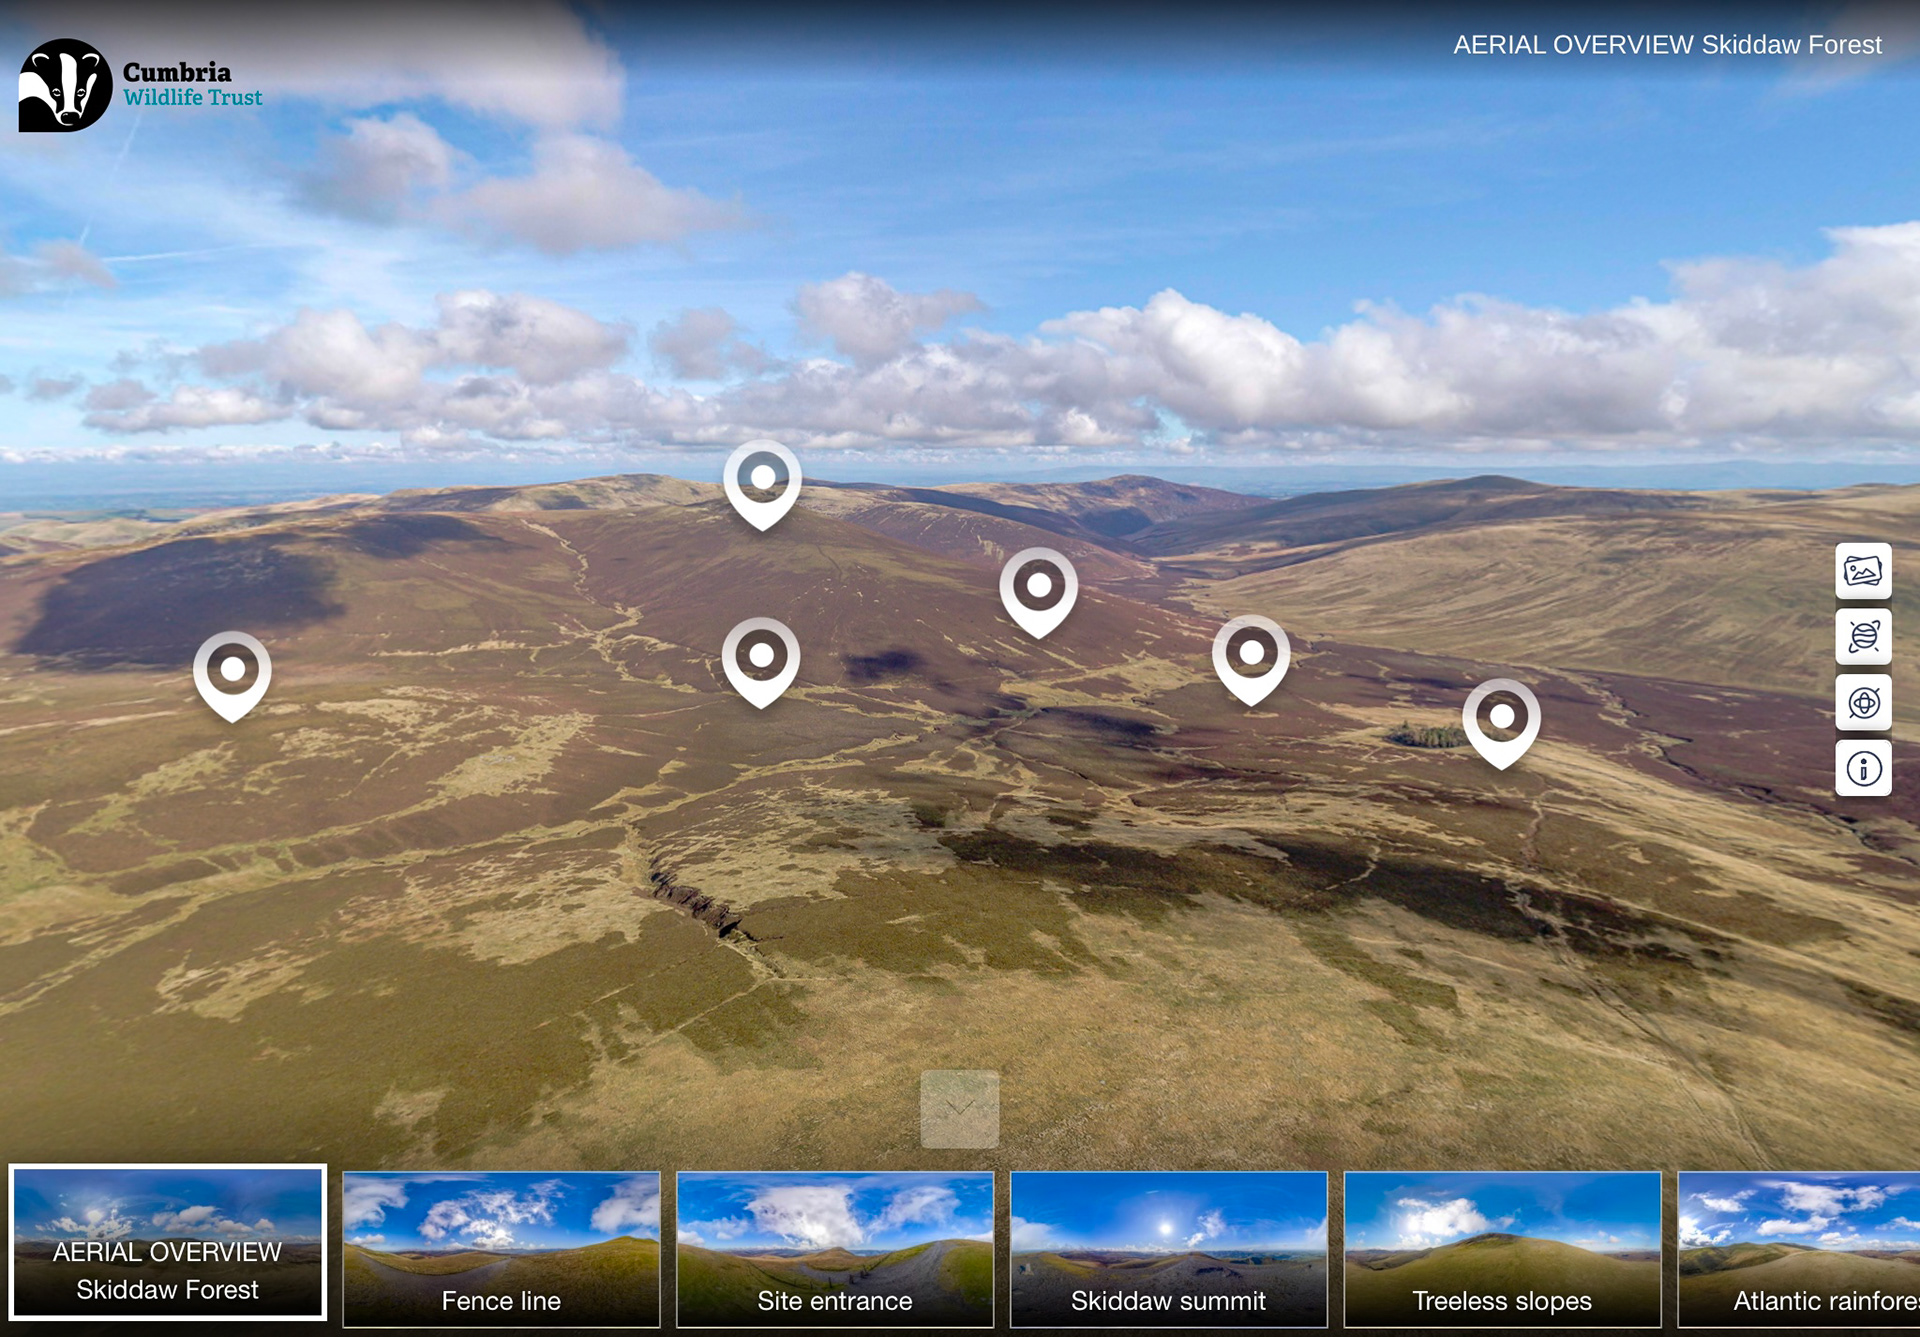Viewport: 1920px width, 1337px height.
Task: Click the striped globe rotation icon
Action: [x=1863, y=637]
